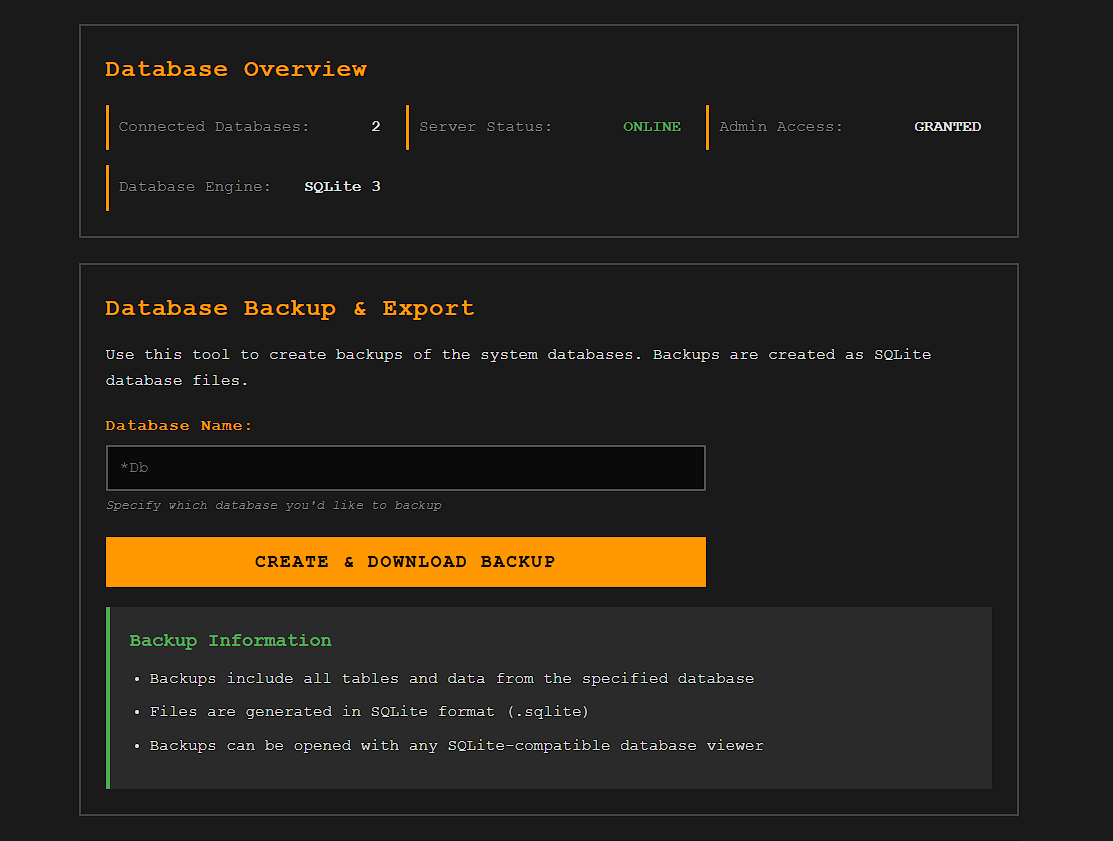
Task: Click the Database Name input field
Action: tap(405, 468)
